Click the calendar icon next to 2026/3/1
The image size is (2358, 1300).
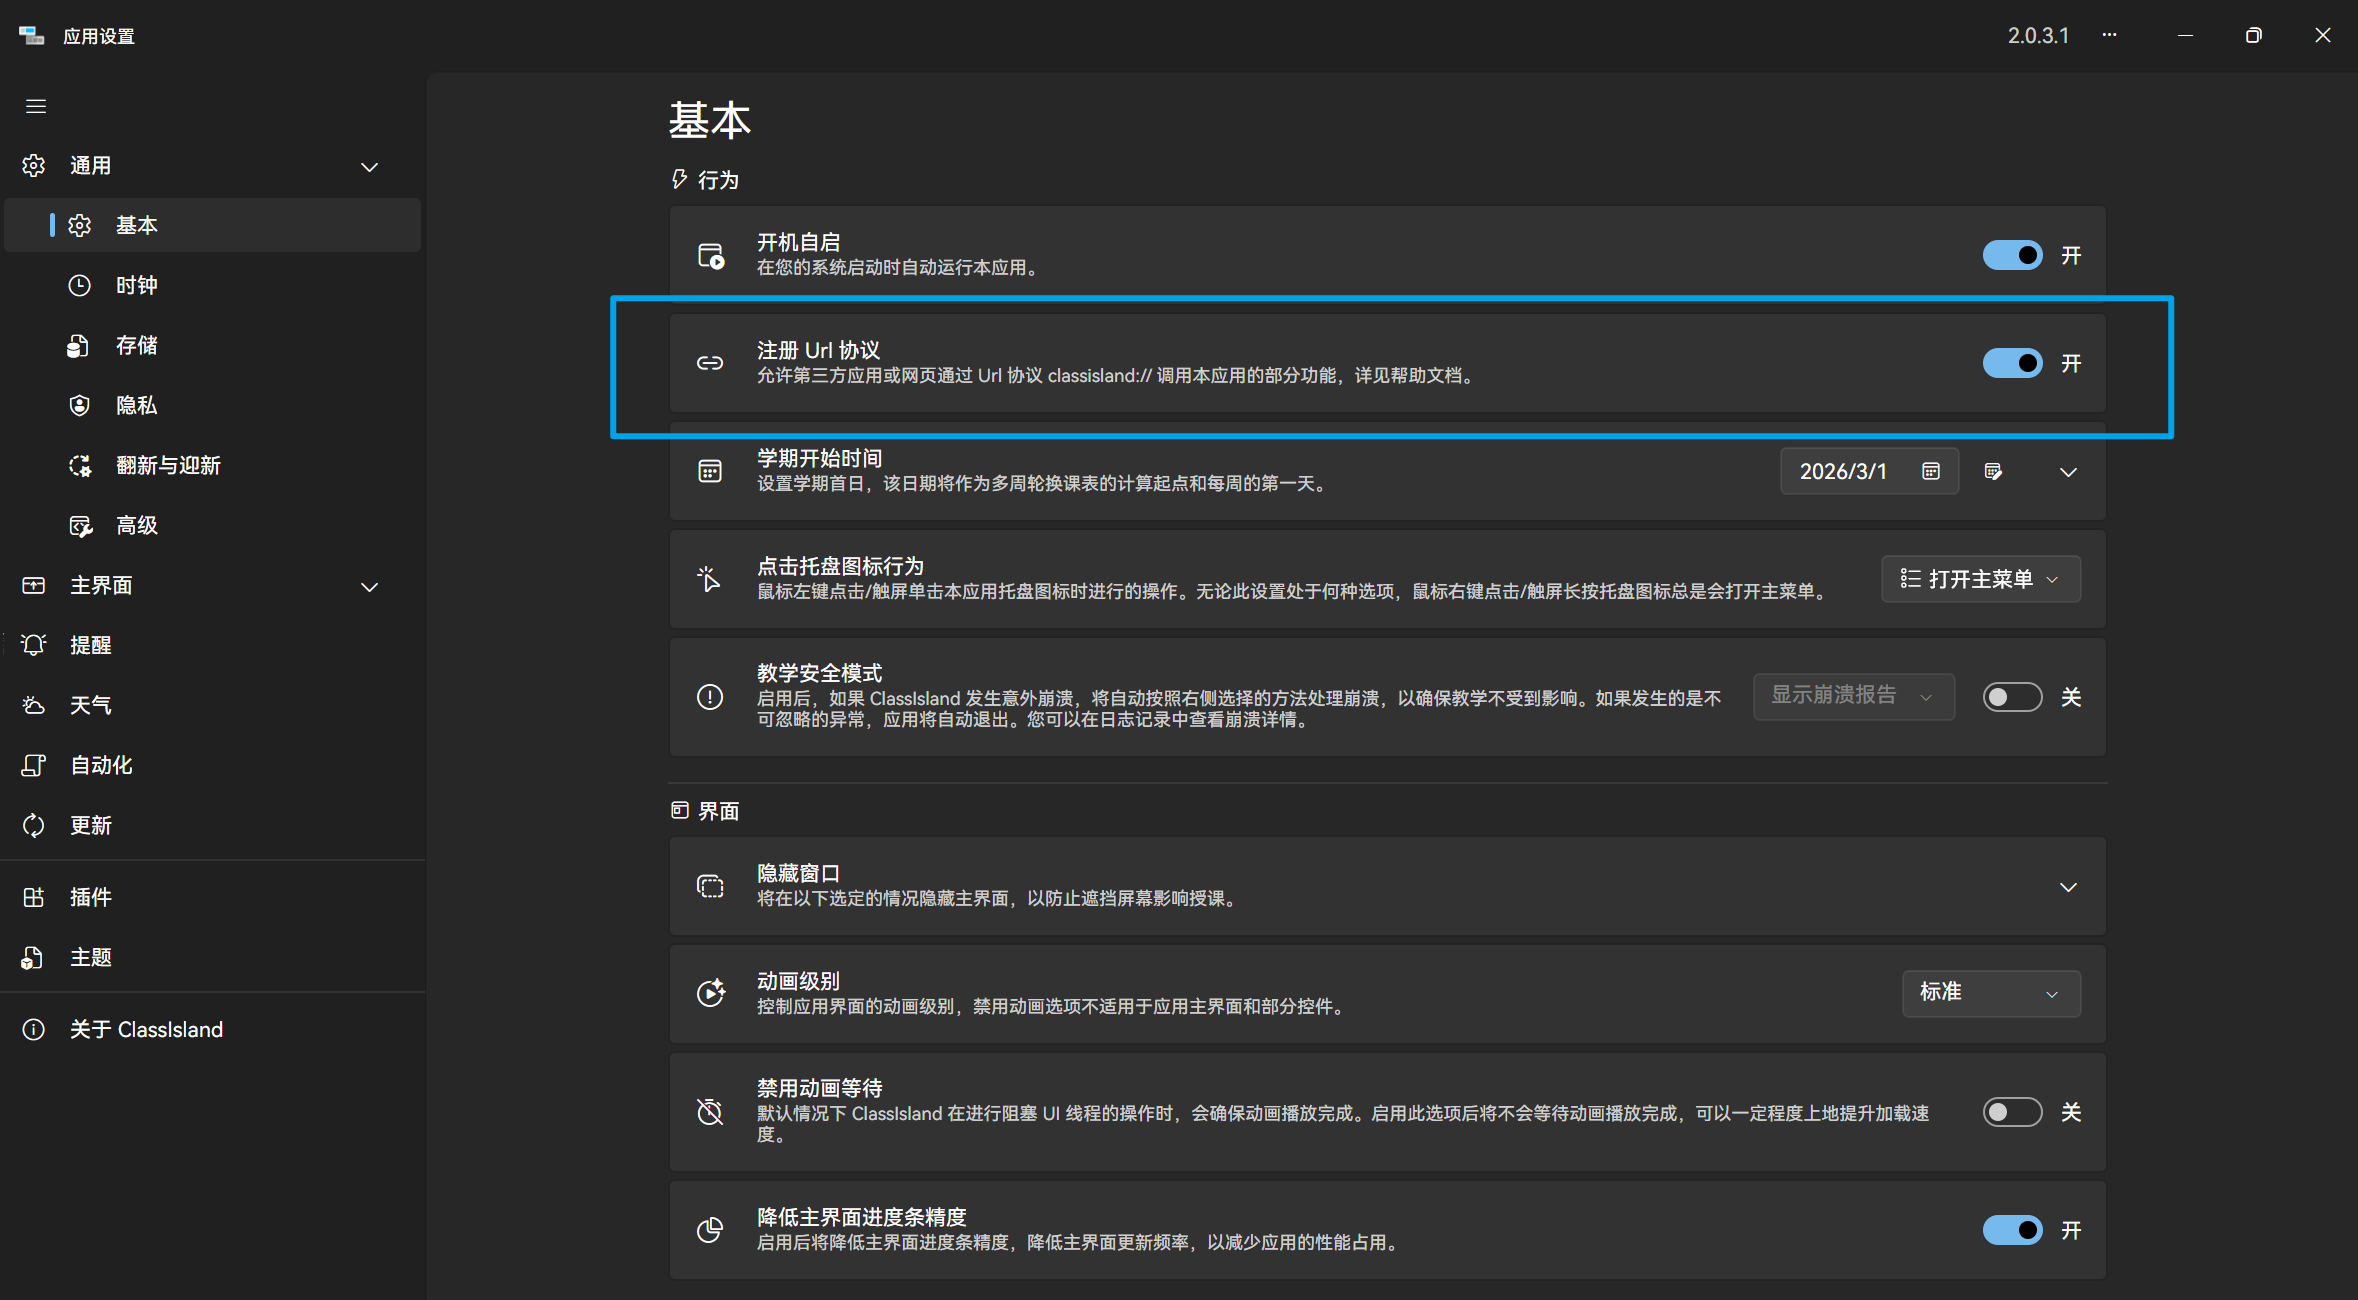pos(1930,470)
